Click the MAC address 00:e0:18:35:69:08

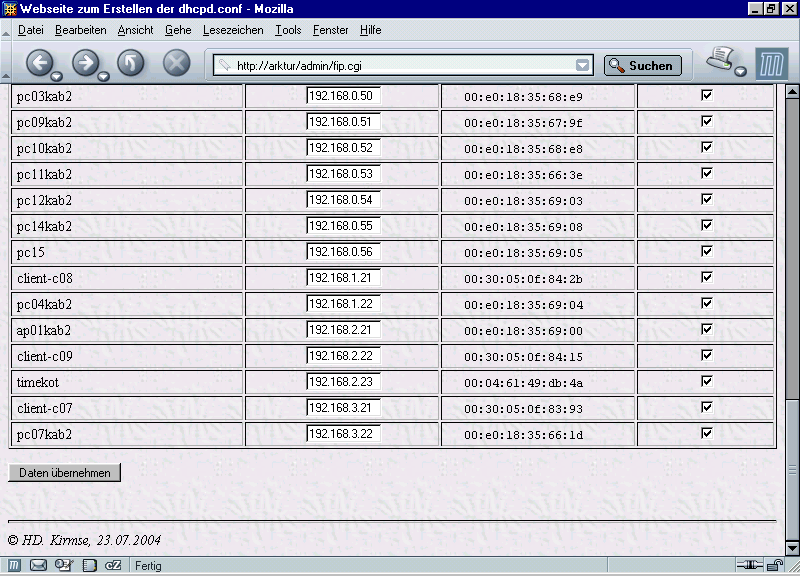coord(523,227)
